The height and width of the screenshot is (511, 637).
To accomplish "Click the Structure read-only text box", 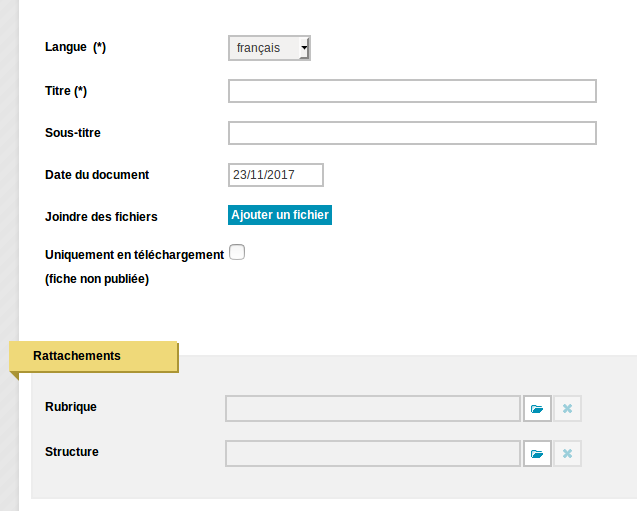I will [x=373, y=453].
